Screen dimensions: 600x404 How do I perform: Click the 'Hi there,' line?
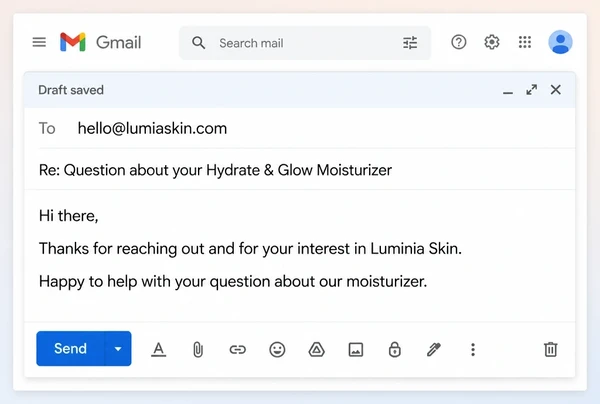pos(68,216)
